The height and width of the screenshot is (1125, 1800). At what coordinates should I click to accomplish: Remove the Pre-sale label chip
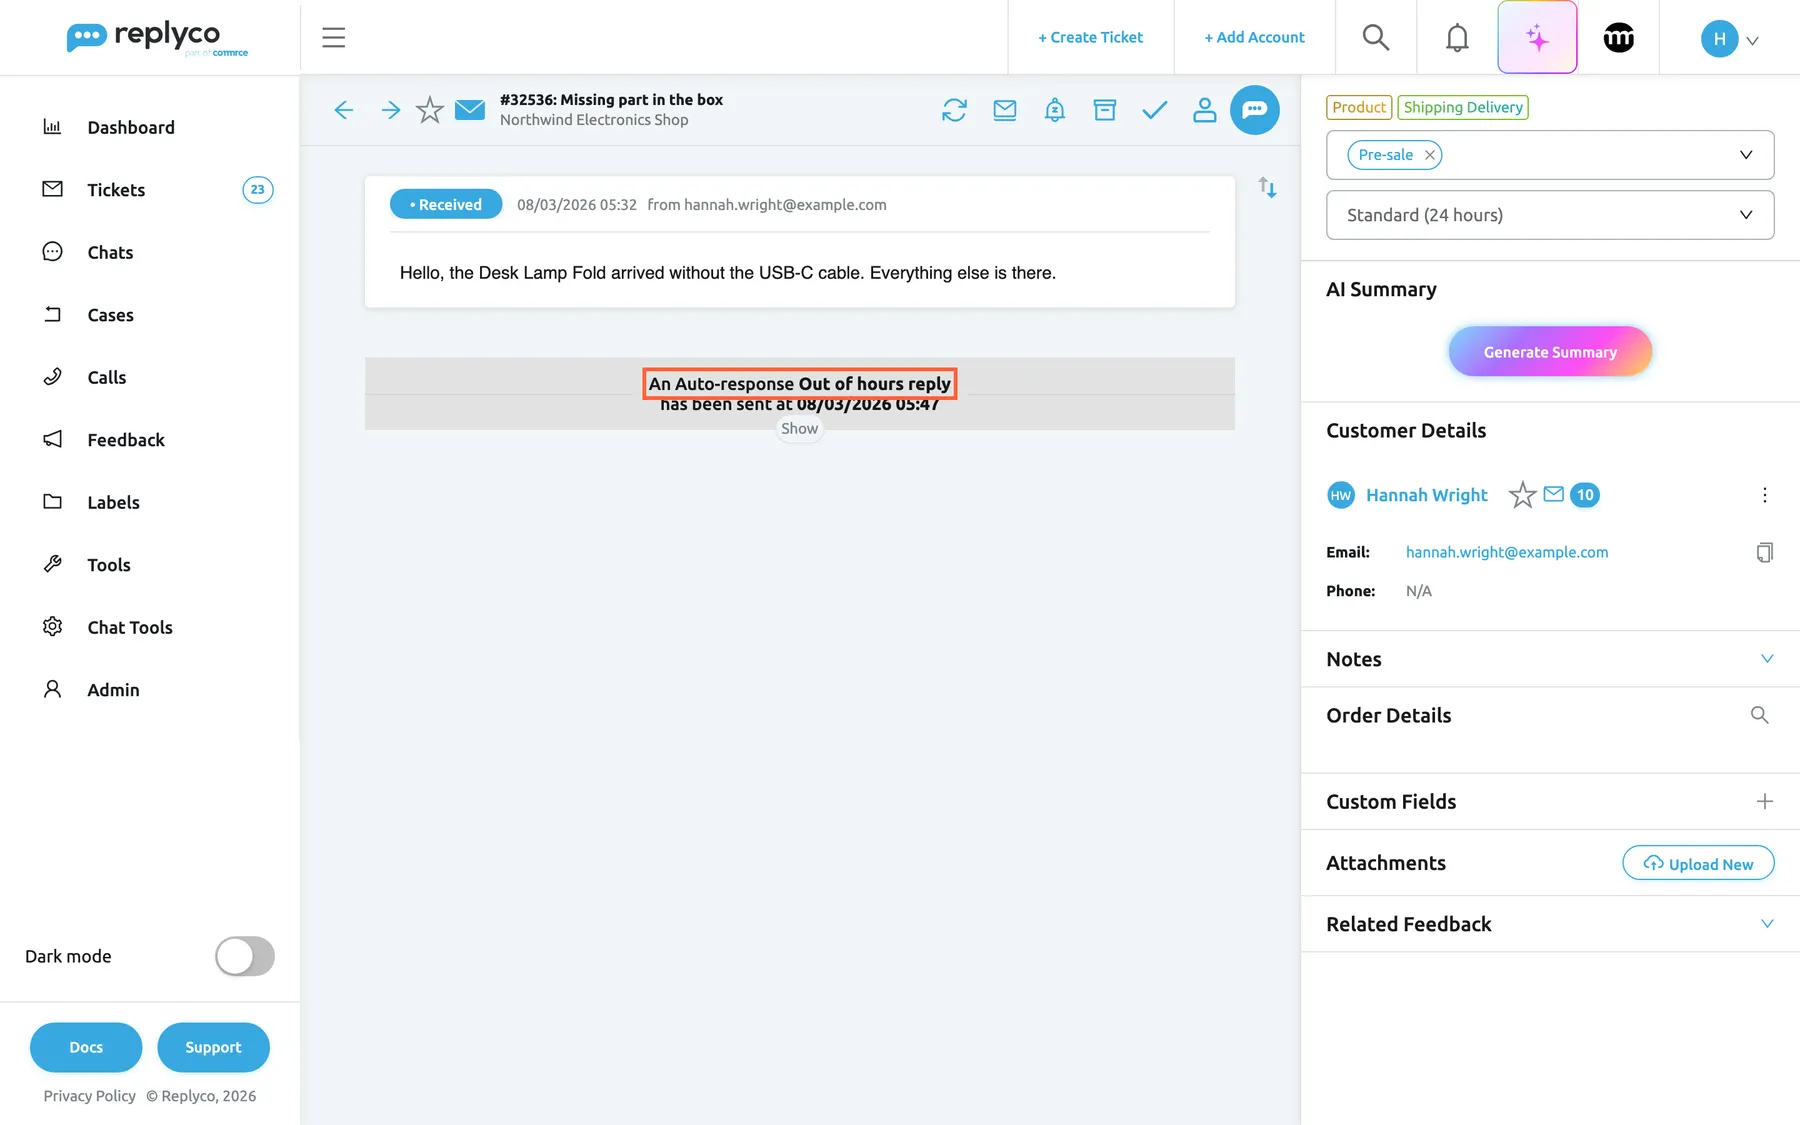click(x=1430, y=155)
